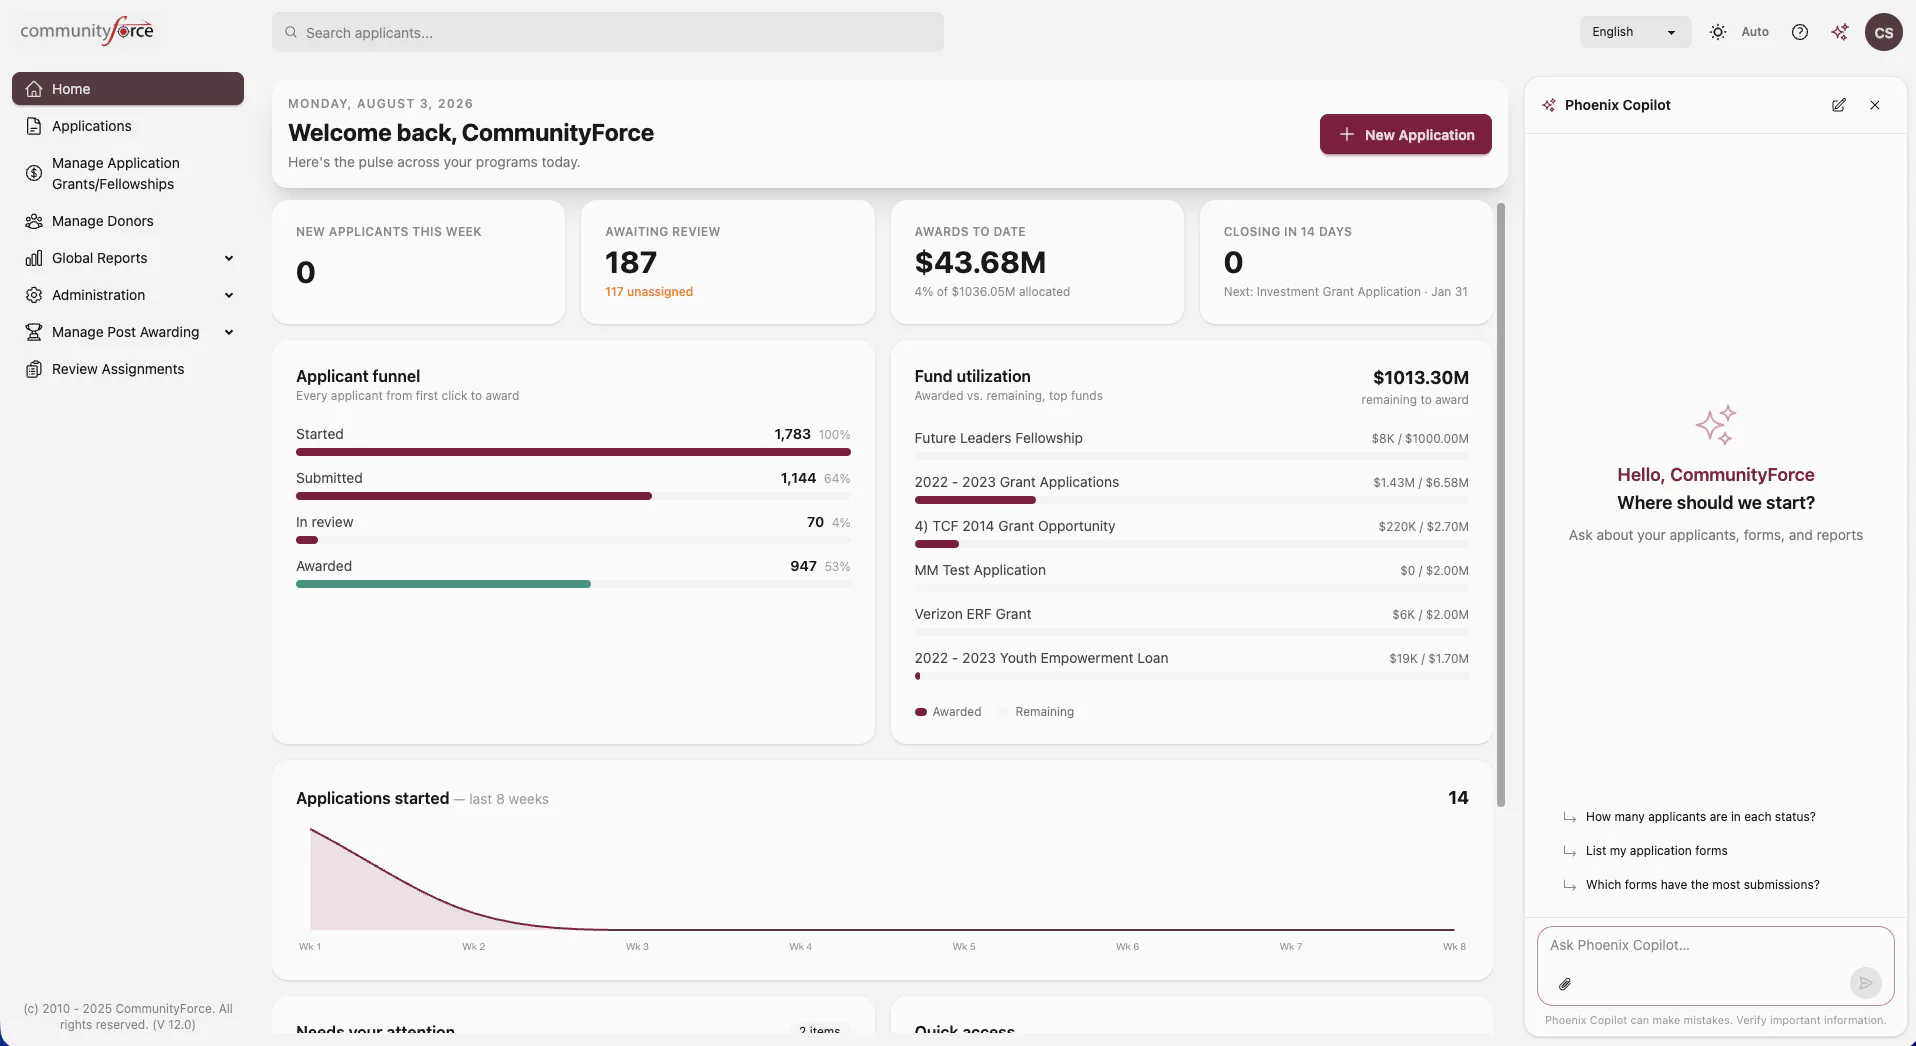Viewport: 1916px width, 1046px height.
Task: Click the Ask Phoenix Copilot text box
Action: tap(1716, 945)
